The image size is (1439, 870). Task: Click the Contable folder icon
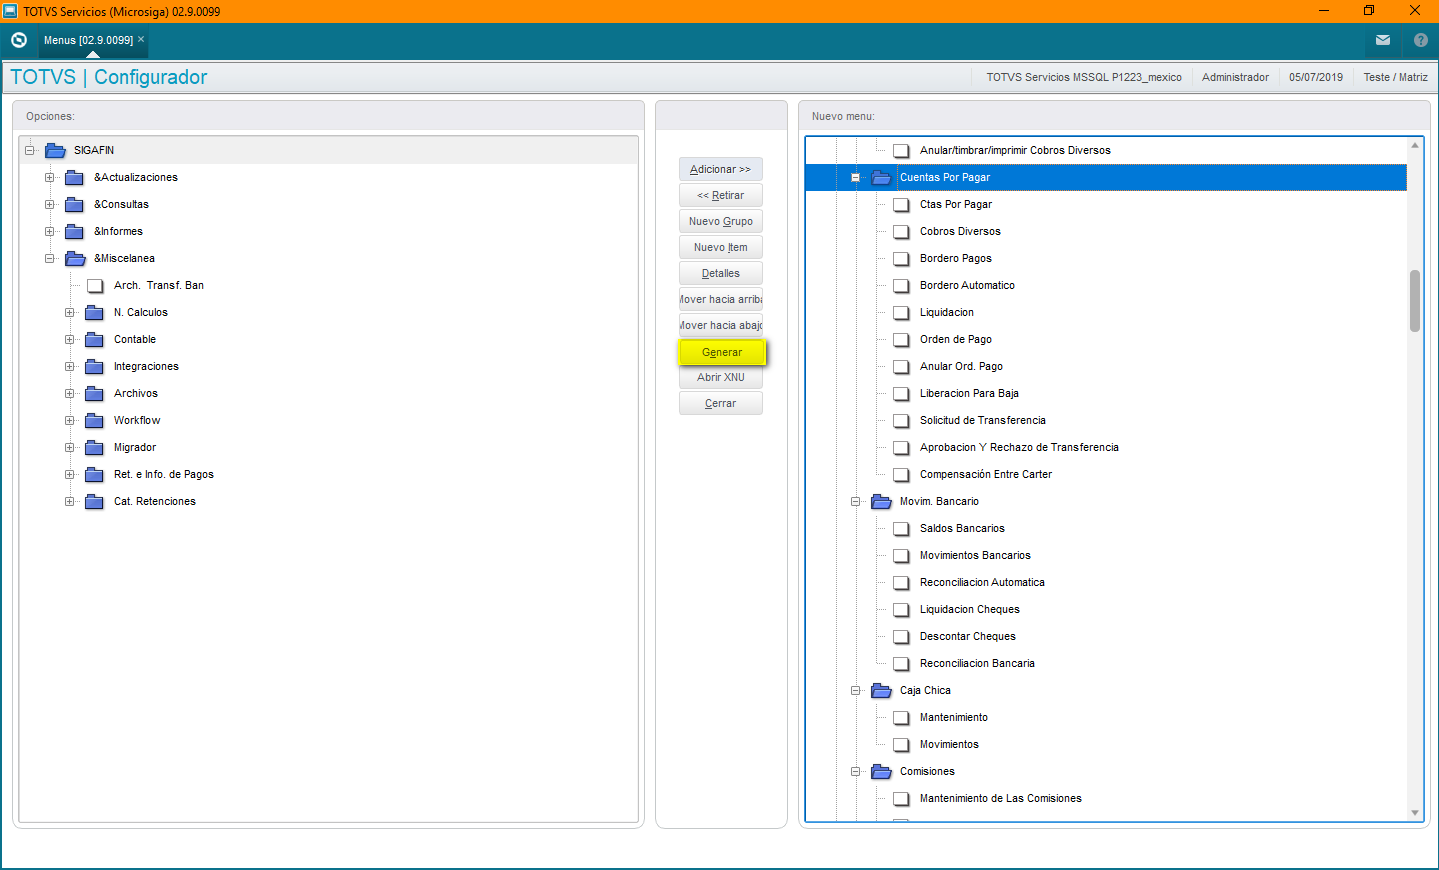[x=94, y=339]
